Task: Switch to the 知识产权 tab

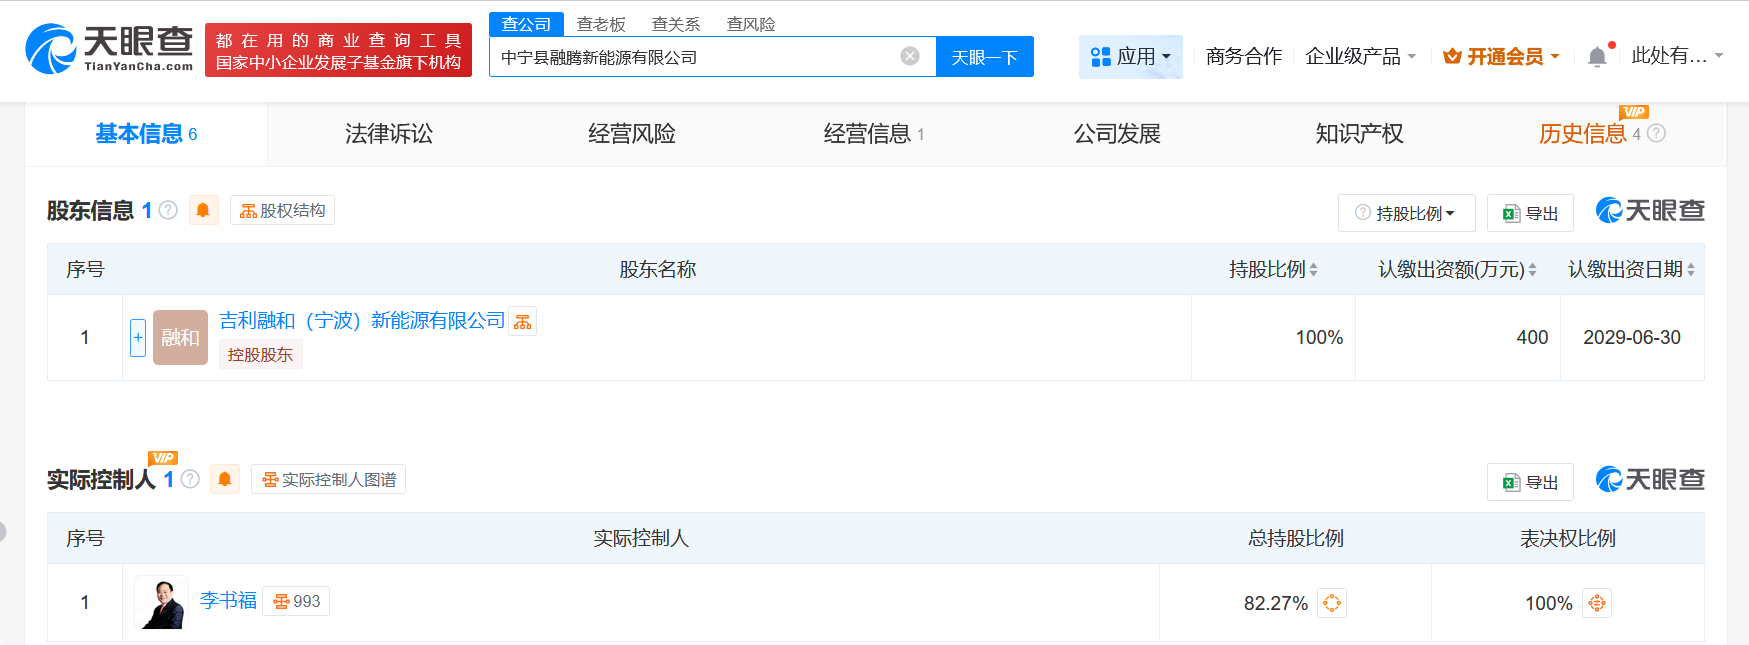Action: tap(1360, 134)
